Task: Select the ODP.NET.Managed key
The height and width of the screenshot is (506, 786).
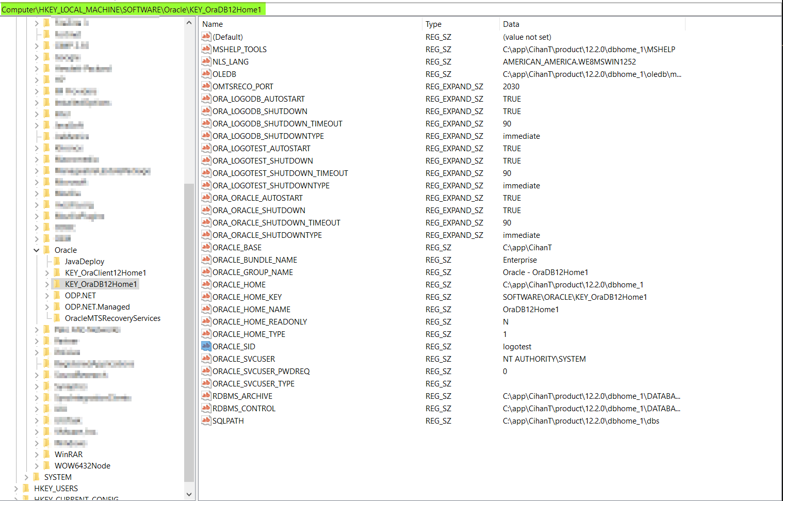Action: point(97,307)
